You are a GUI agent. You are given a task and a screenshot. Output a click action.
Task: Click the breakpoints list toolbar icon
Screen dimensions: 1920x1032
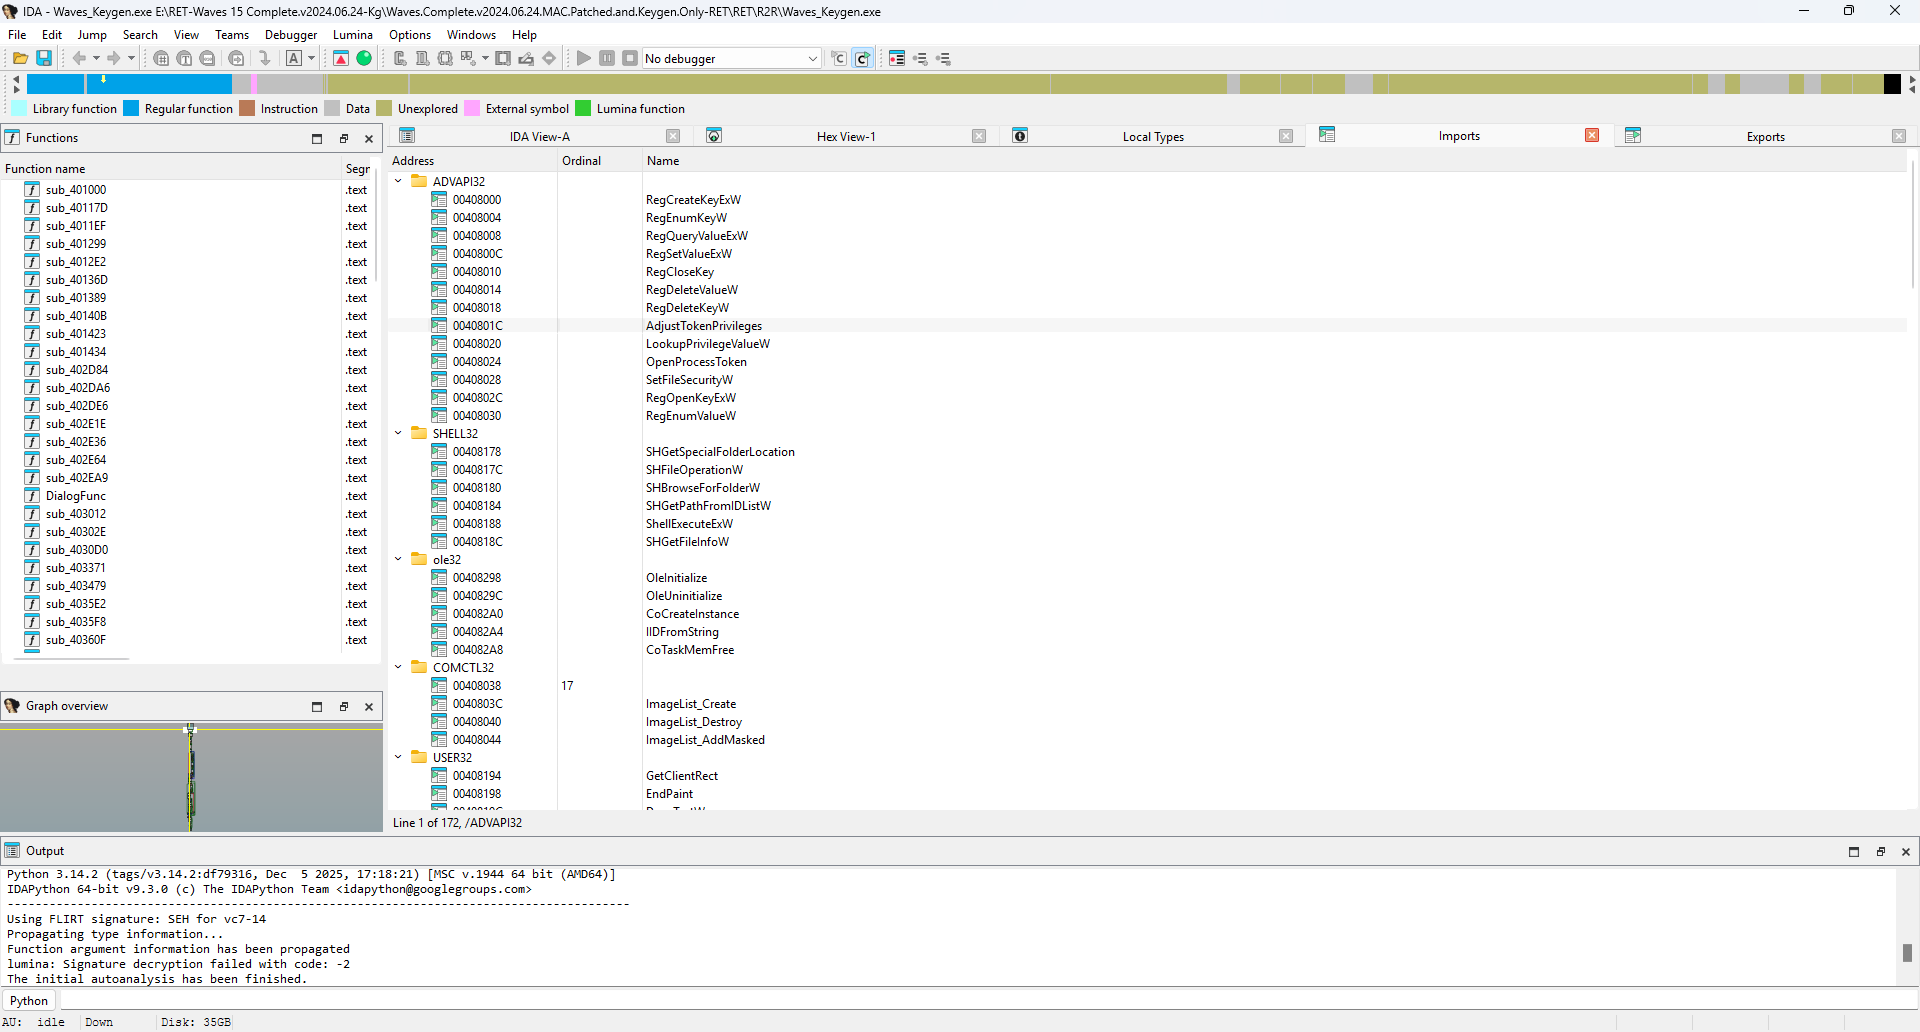coord(897,59)
